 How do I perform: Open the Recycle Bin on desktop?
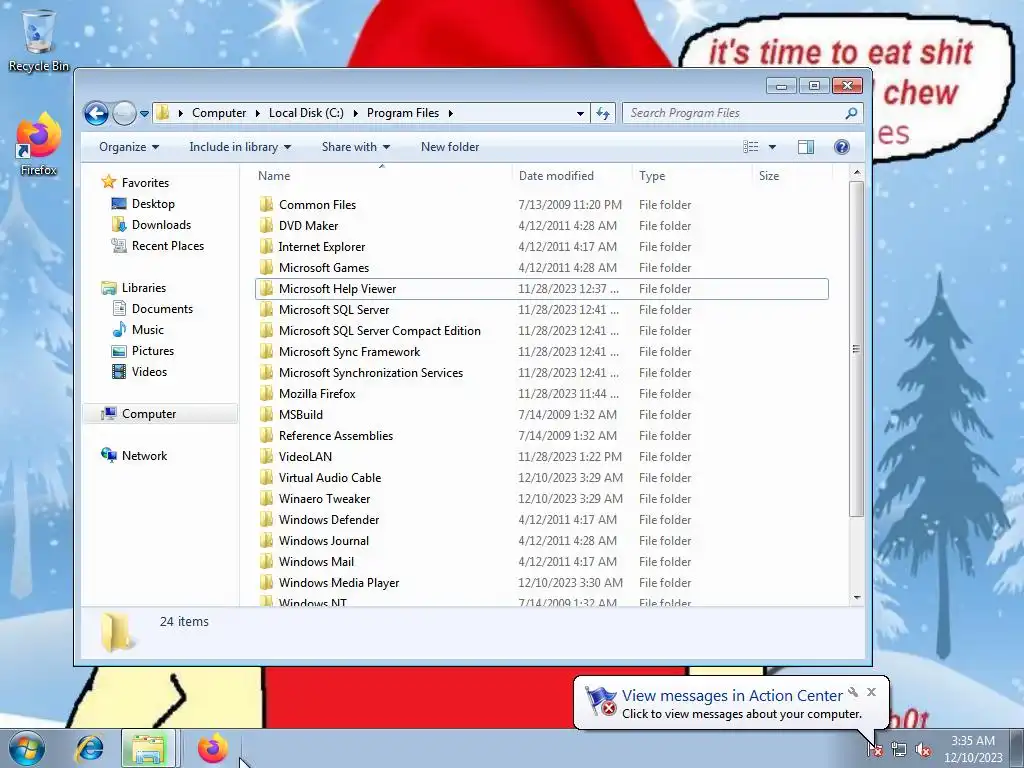pyautogui.click(x=39, y=41)
